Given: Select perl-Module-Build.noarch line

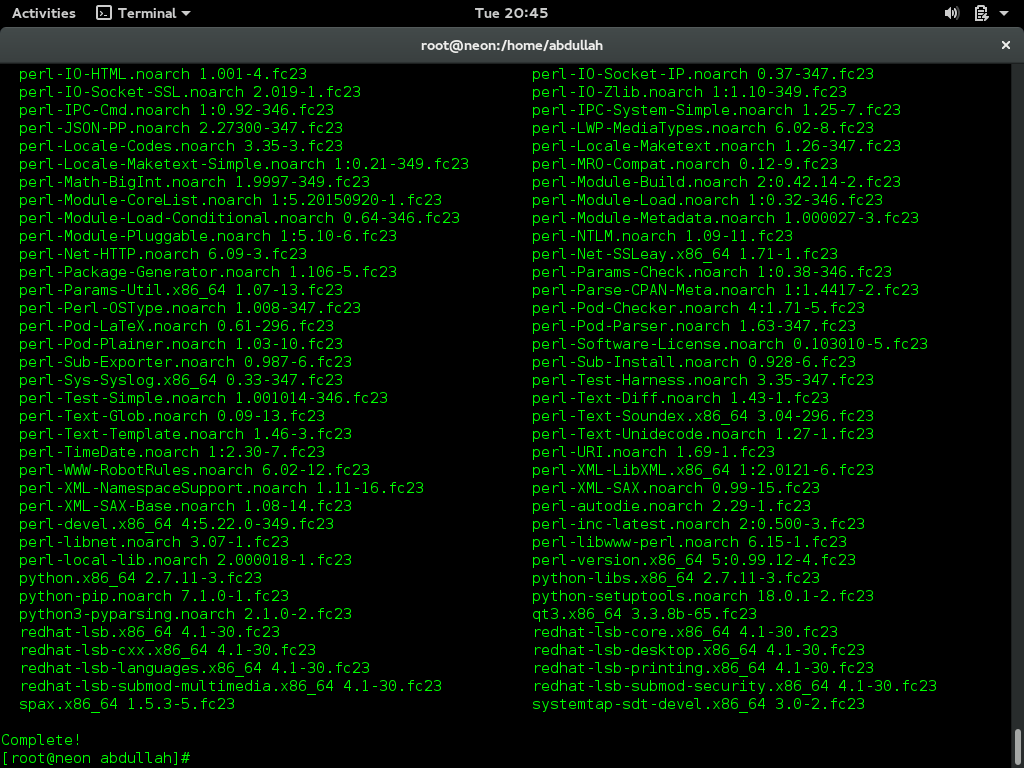Looking at the screenshot, I should click(716, 182).
